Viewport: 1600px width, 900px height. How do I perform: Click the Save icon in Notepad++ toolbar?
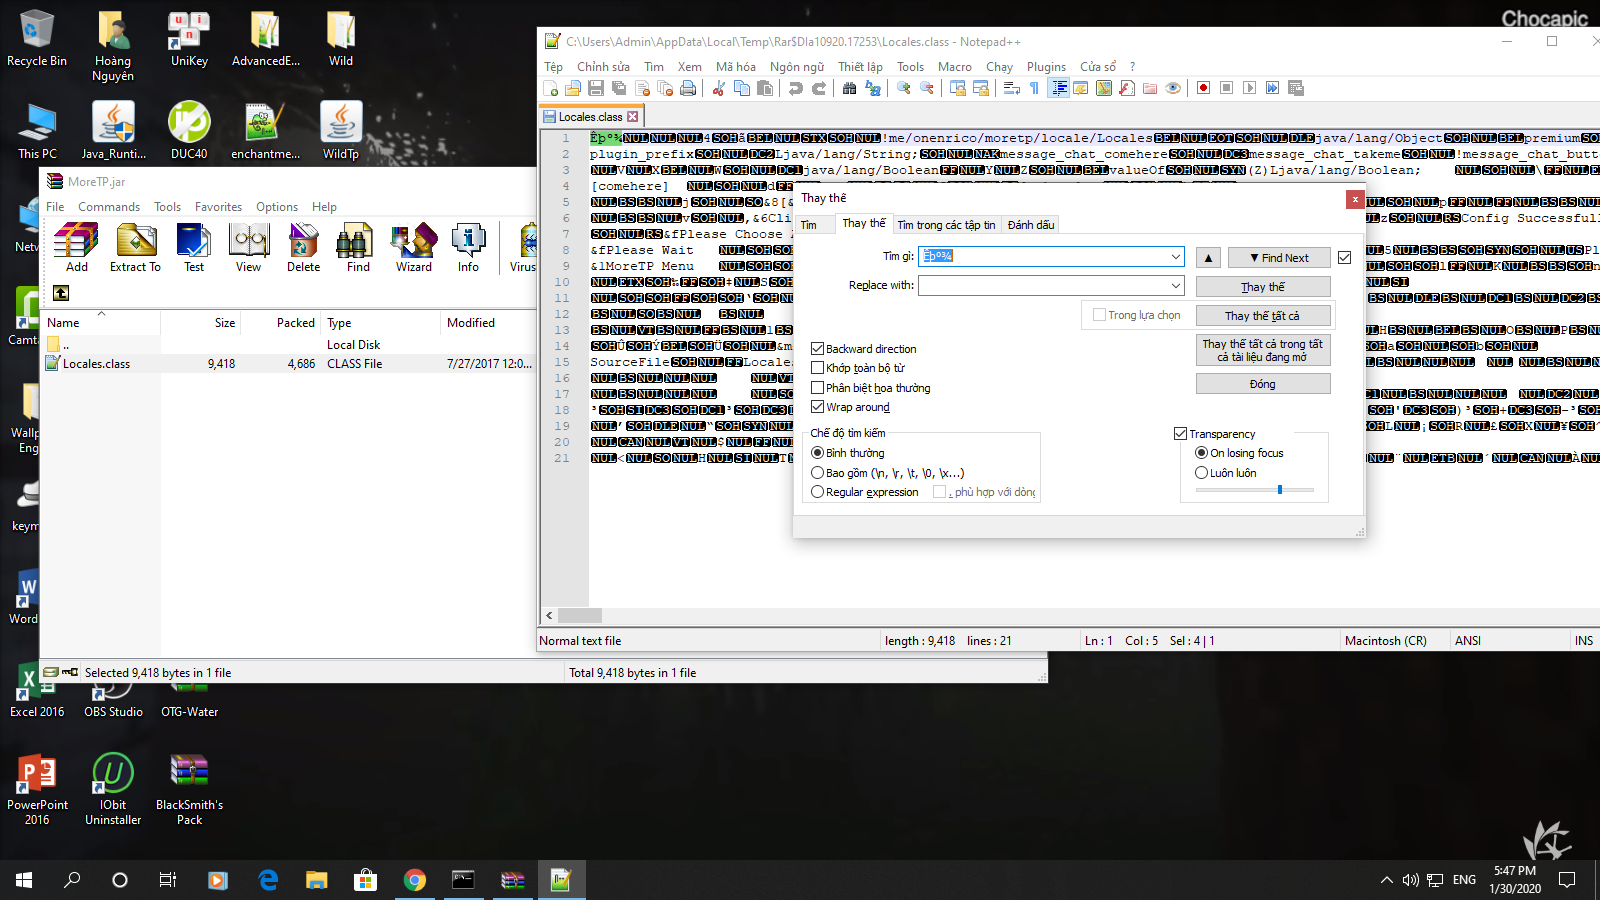coord(596,88)
